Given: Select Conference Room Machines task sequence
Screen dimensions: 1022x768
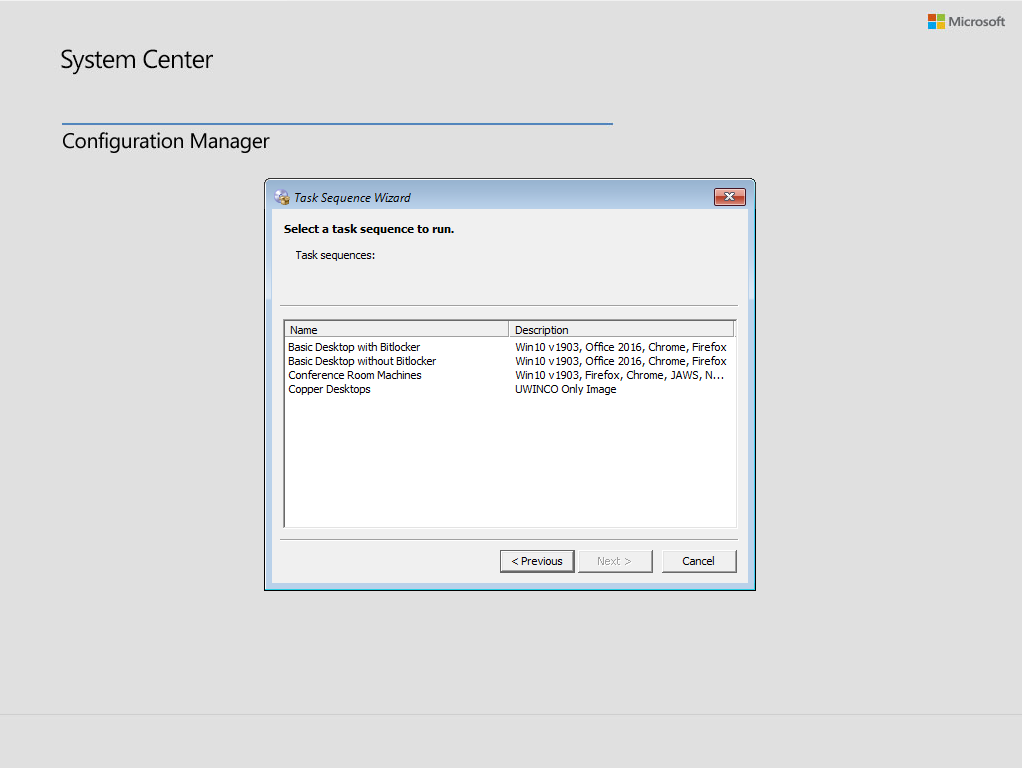Looking at the screenshot, I should point(355,375).
